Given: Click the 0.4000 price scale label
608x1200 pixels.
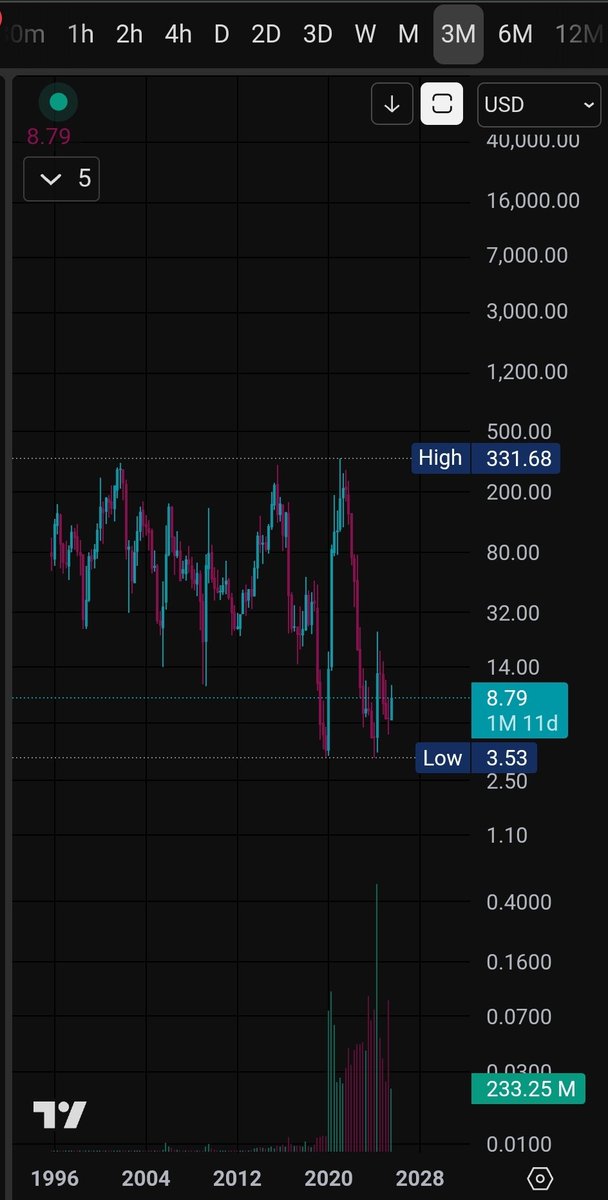Looking at the screenshot, I should tap(519, 902).
